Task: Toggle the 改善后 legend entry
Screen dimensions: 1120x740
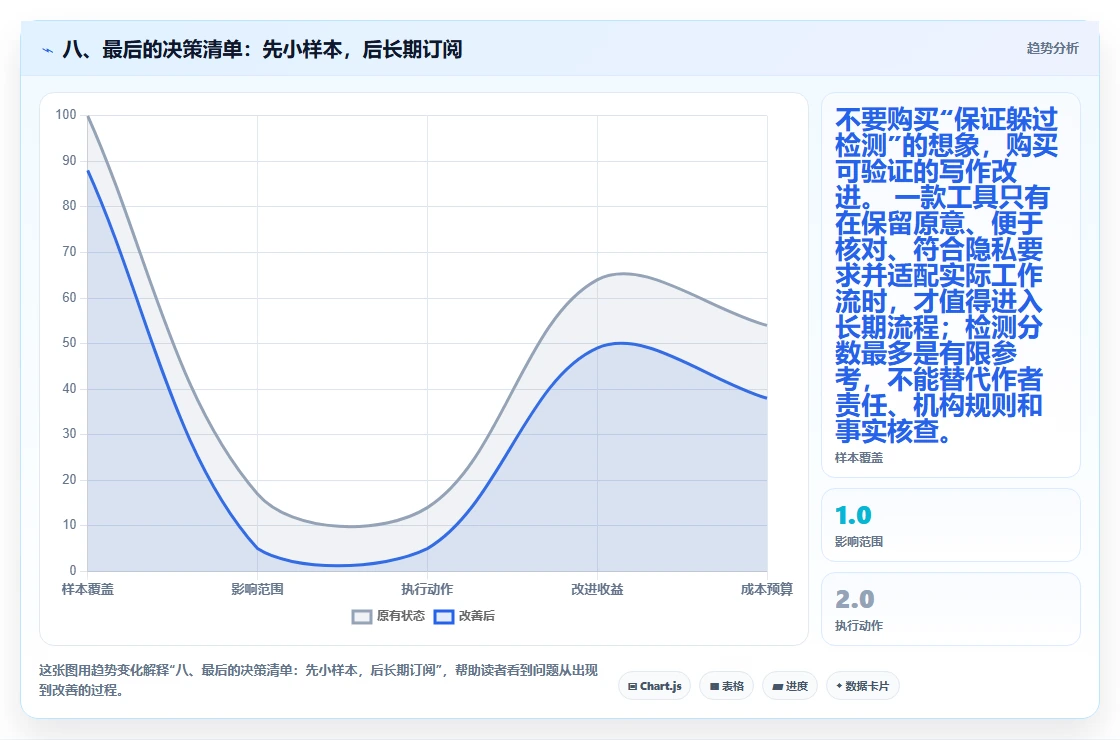Action: tap(464, 616)
